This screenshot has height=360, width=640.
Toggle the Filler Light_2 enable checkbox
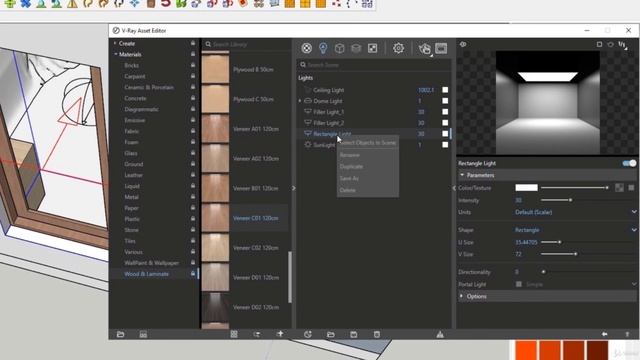(445, 122)
